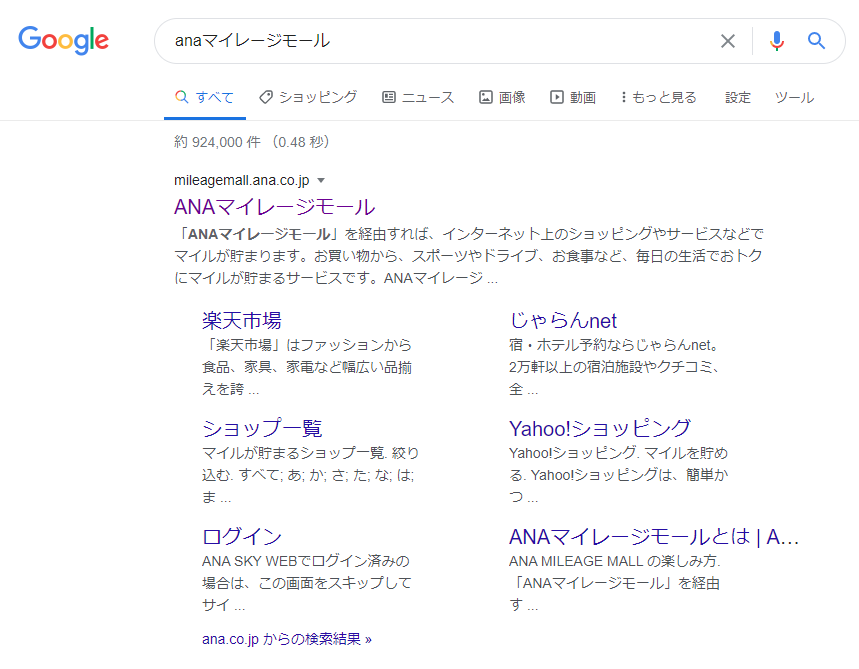The image size is (859, 669).
Task: Expand the もっと見る menu
Action: pos(658,97)
